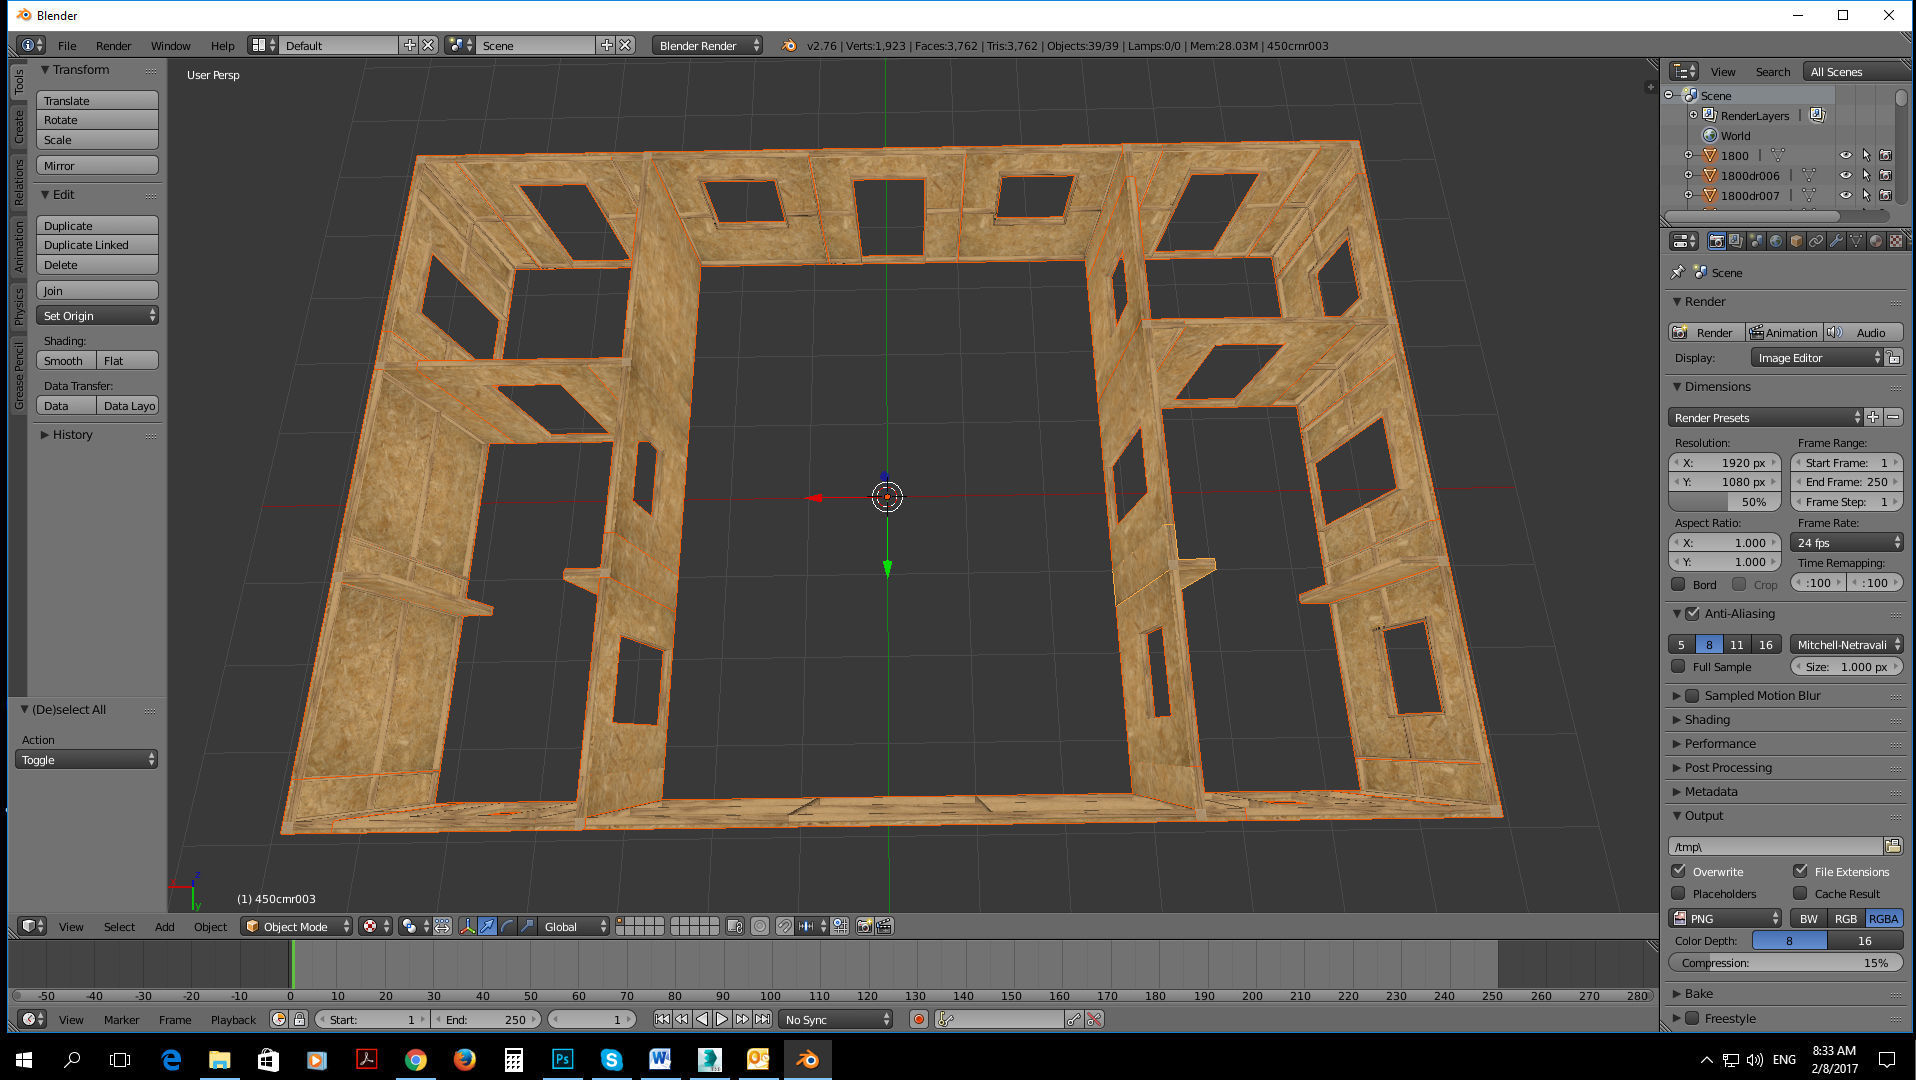This screenshot has height=1080, width=1916.
Task: Toggle visibility of 1800dr006 object
Action: [1846, 175]
